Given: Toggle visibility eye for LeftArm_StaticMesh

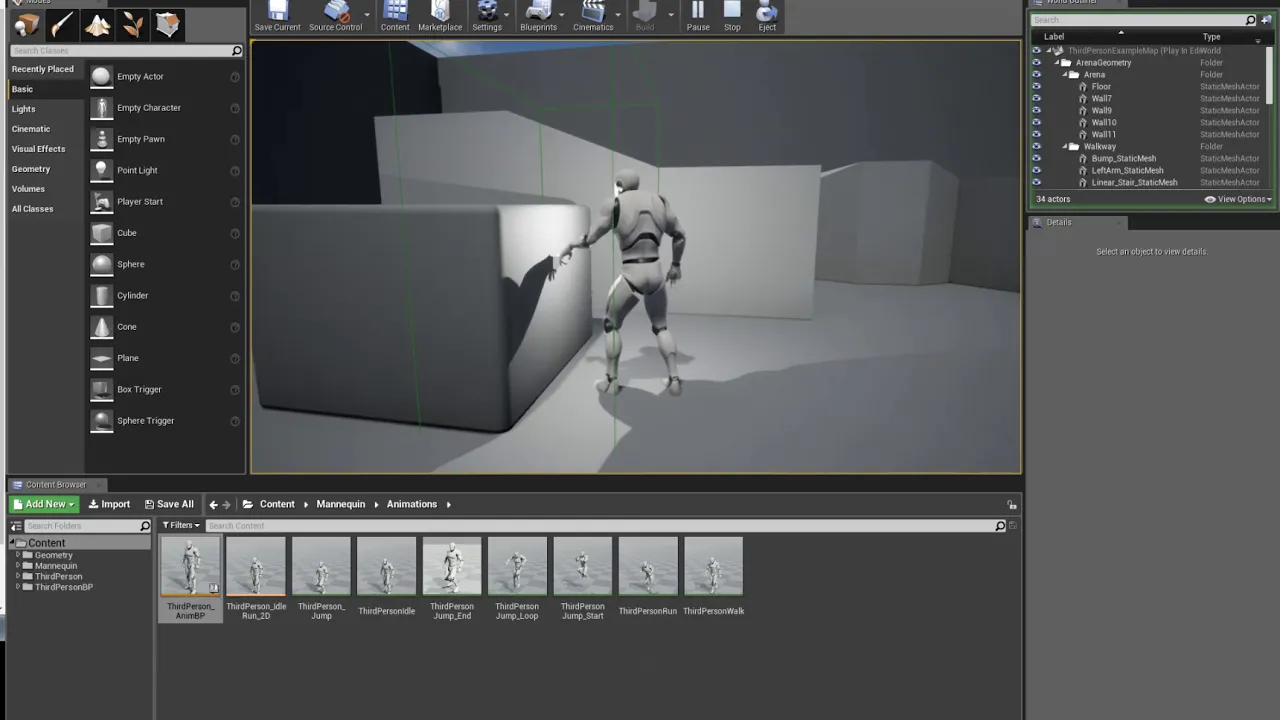Looking at the screenshot, I should (1036, 171).
